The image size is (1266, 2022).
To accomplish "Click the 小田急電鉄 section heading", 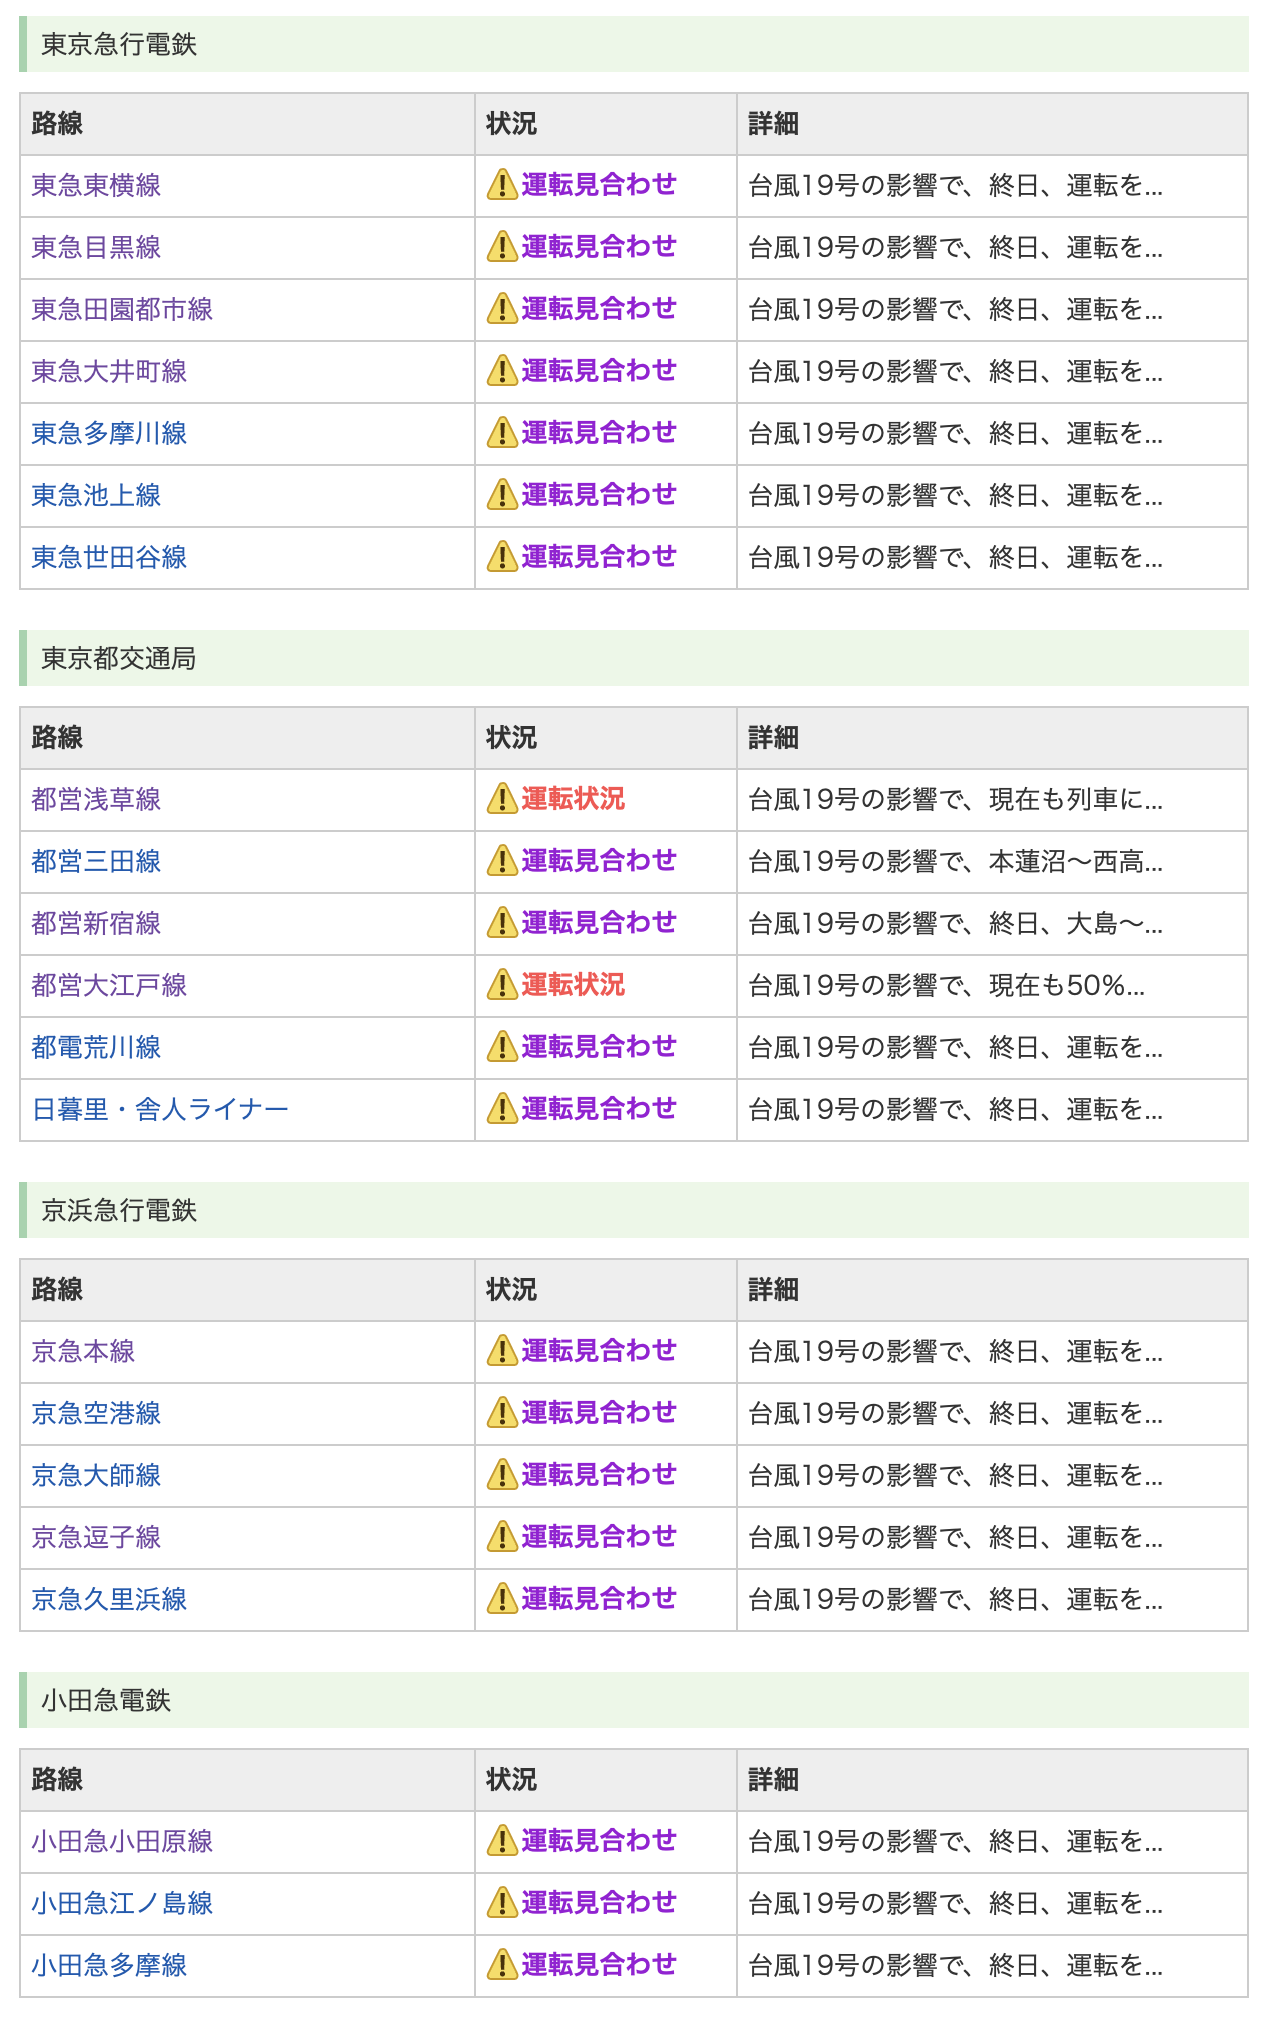I will [634, 1700].
